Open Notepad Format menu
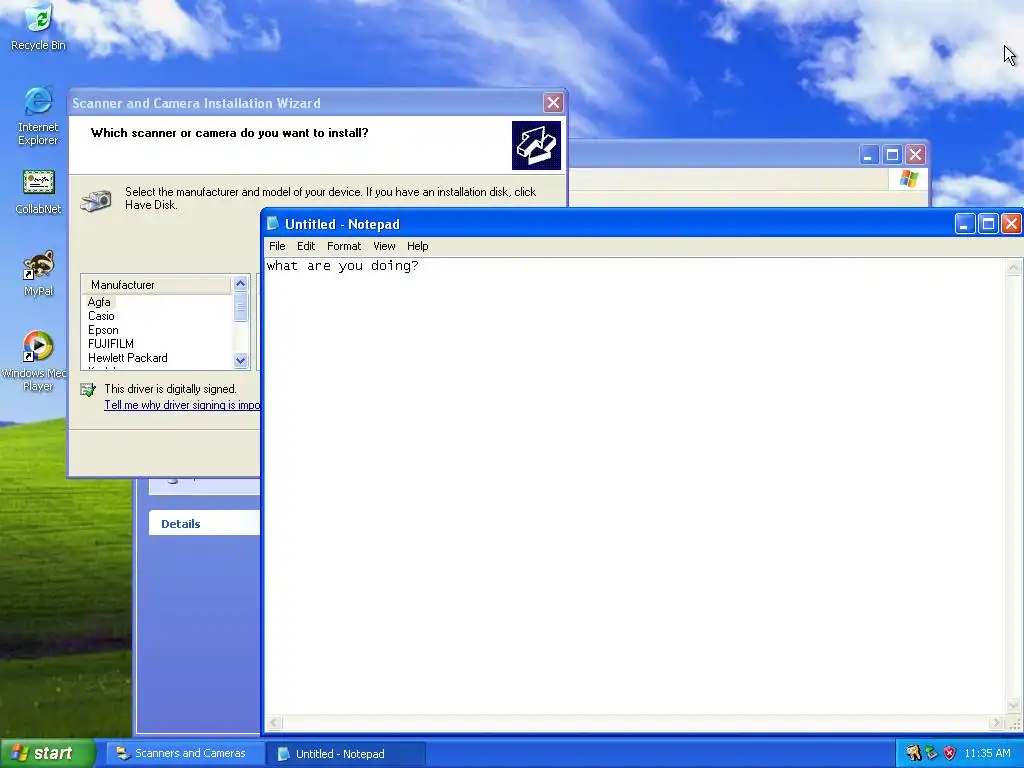The height and width of the screenshot is (768, 1024). click(344, 246)
